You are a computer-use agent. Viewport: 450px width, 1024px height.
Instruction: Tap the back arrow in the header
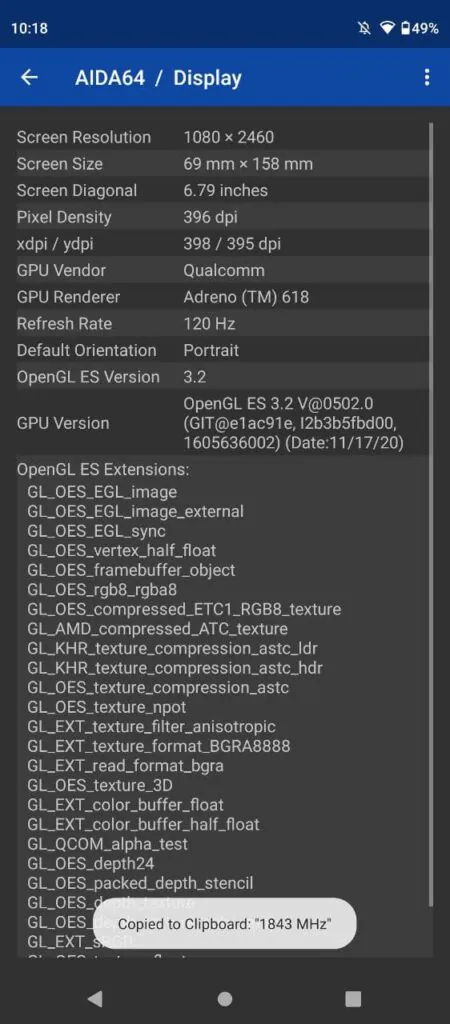(x=29, y=78)
